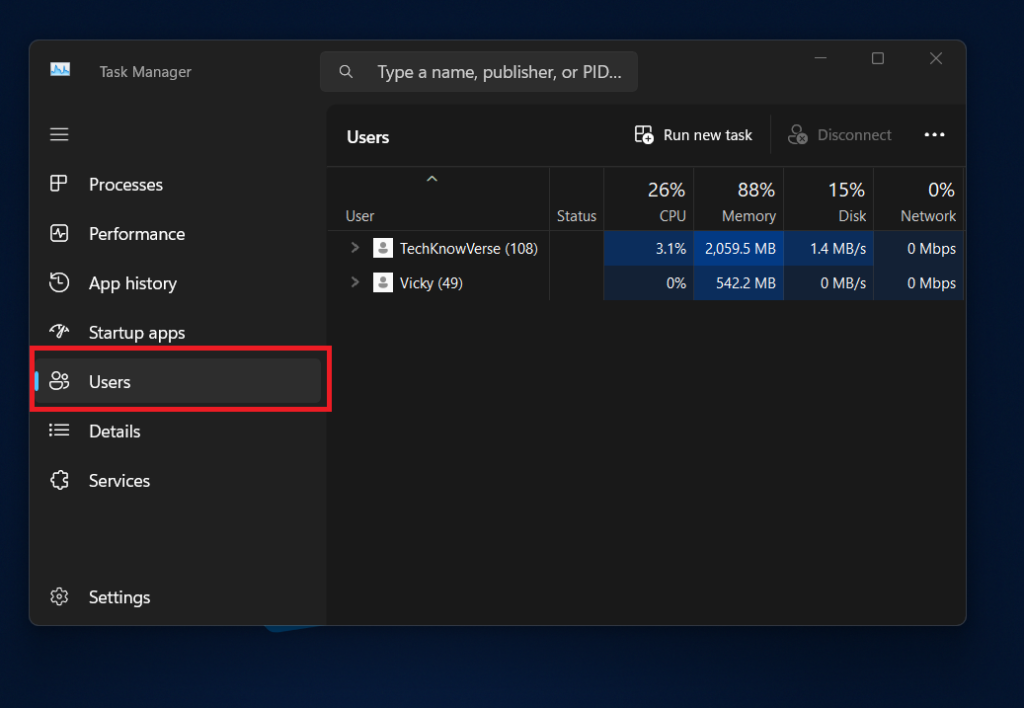
Task: Open the three-dot more options menu
Action: tap(934, 135)
